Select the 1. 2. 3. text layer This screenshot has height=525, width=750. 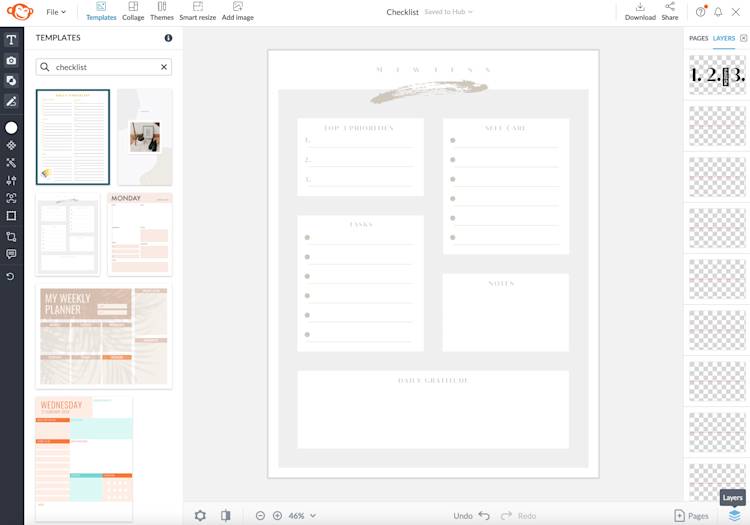[717, 75]
